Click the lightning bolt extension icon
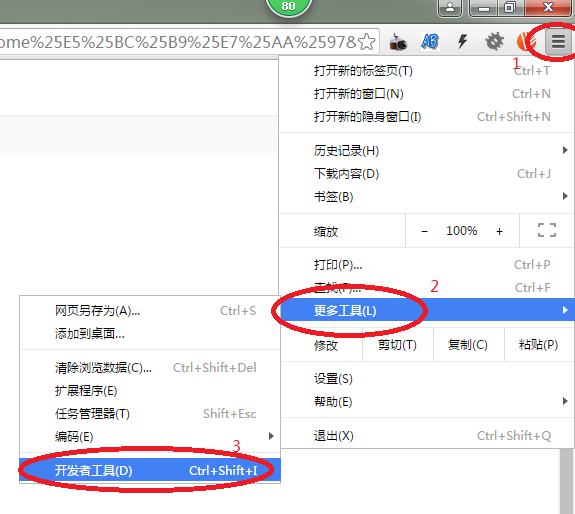Viewport: 575px width, 514px height. point(462,41)
